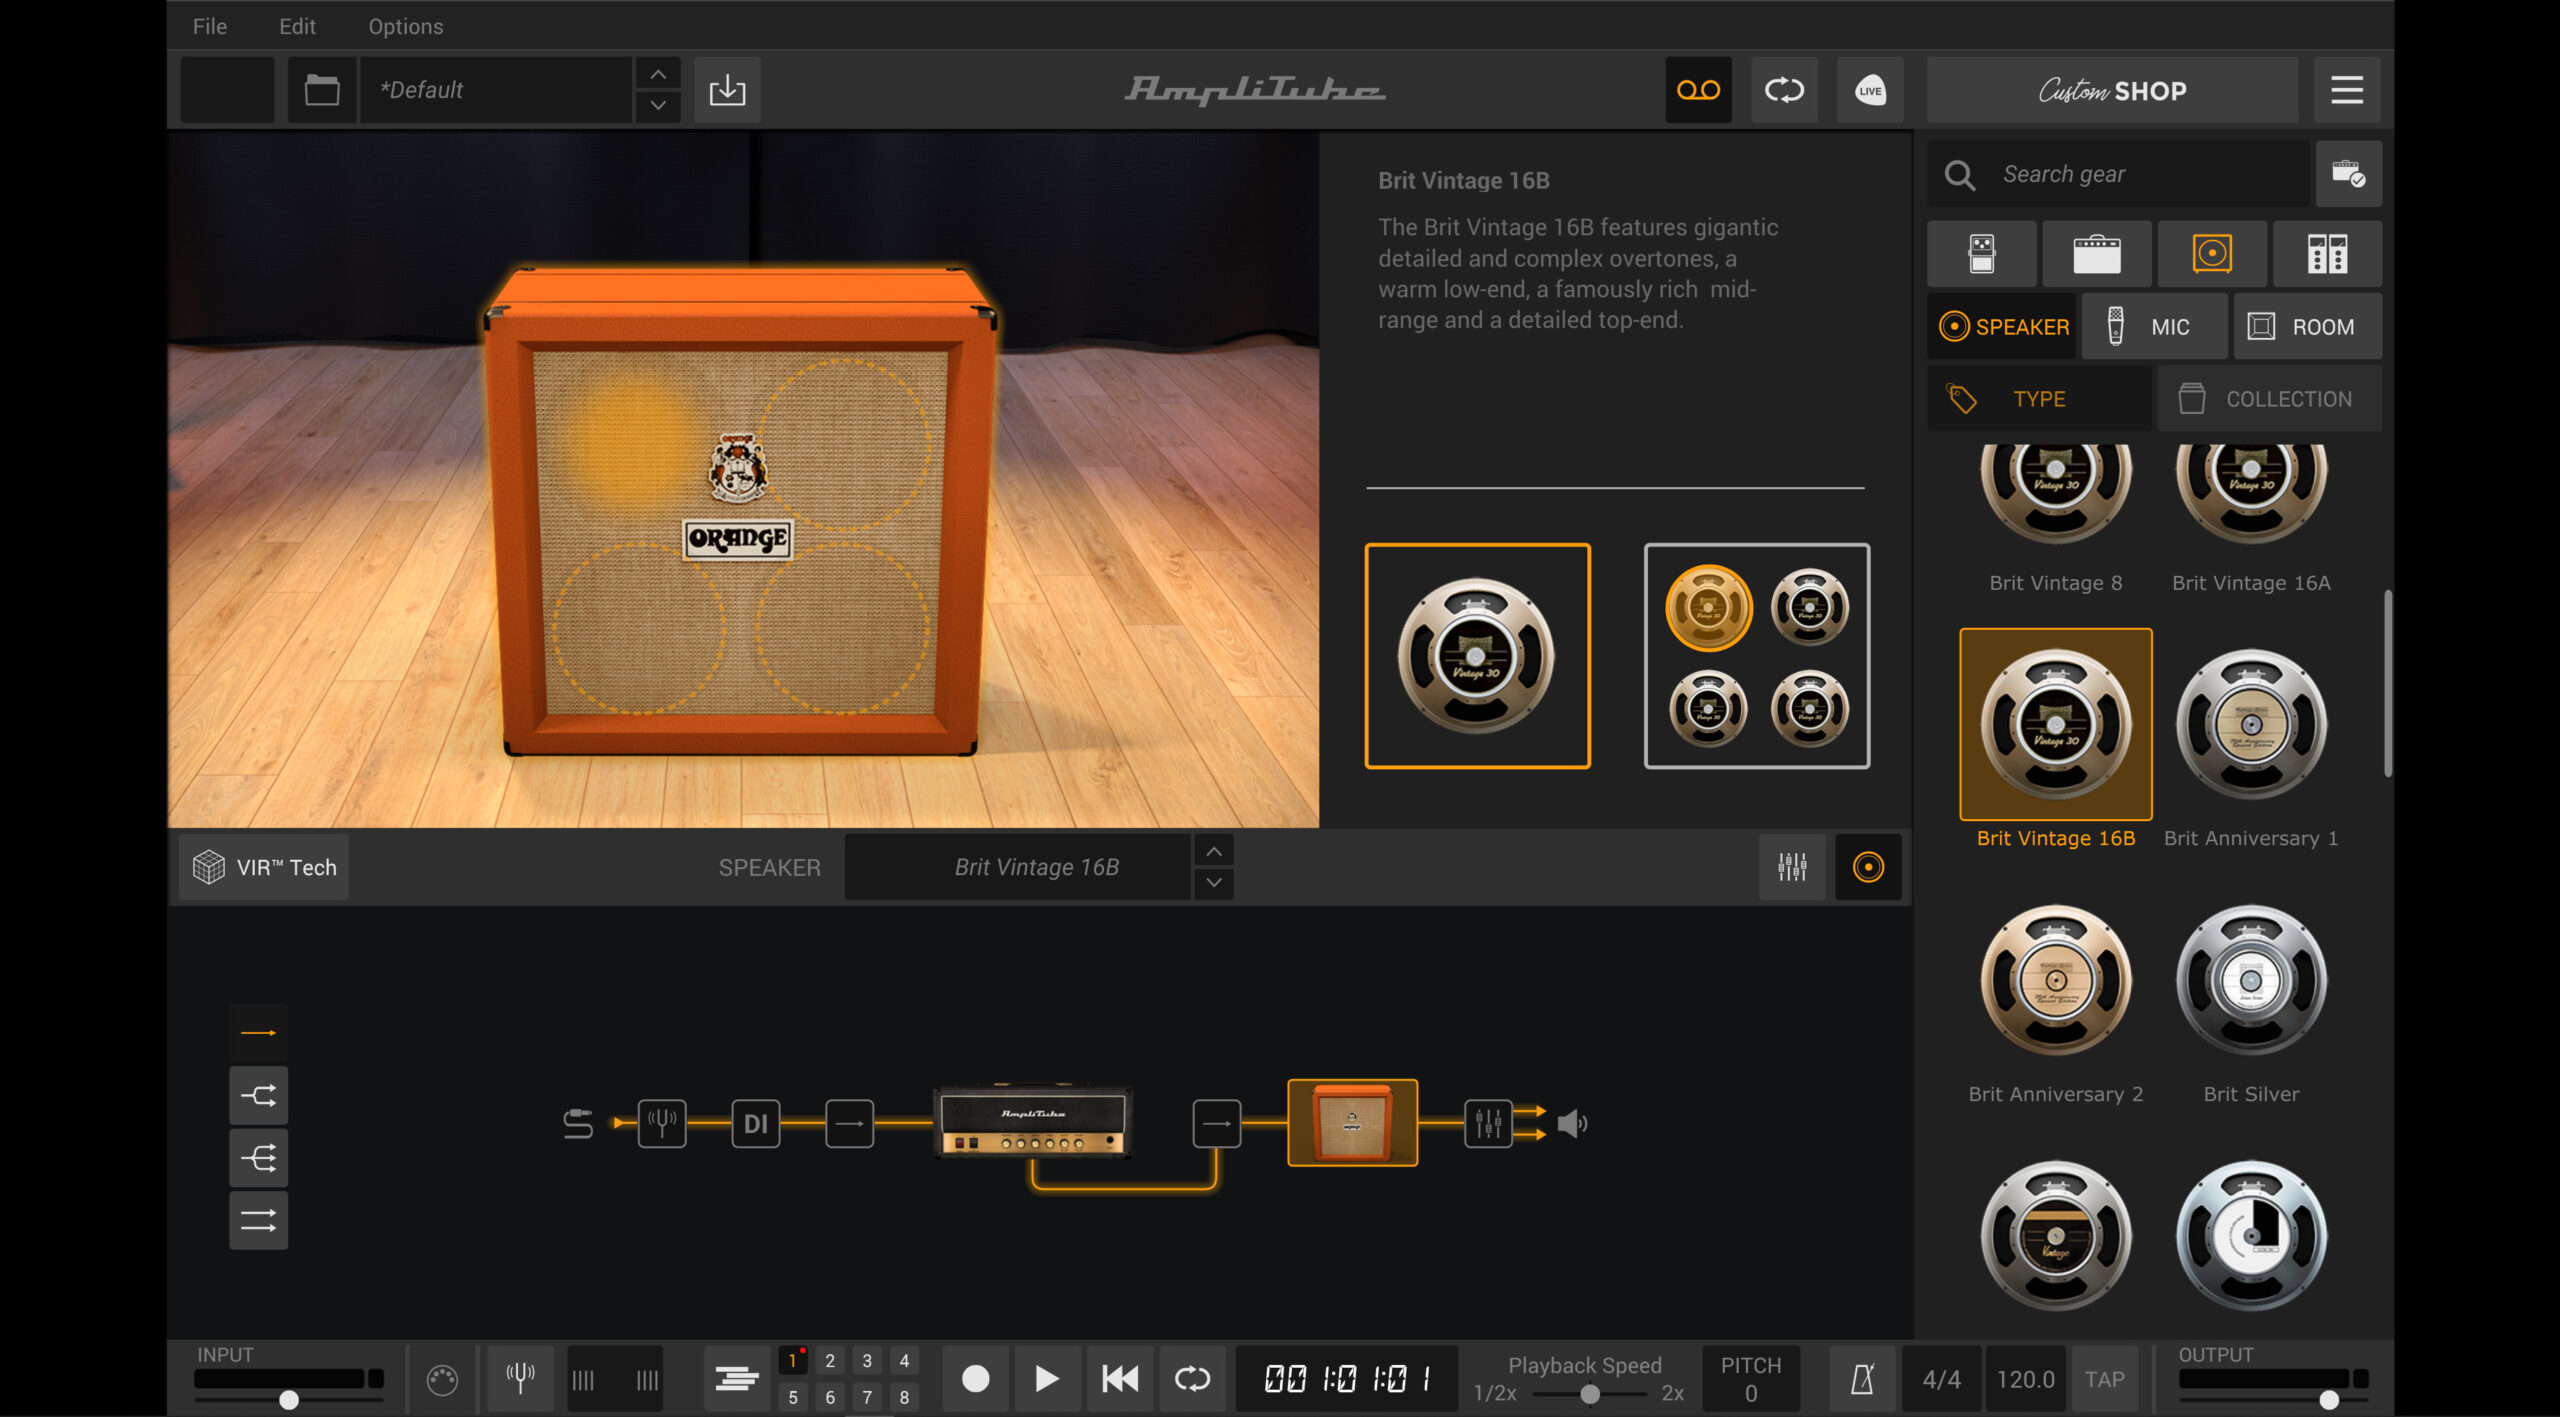Click the *Default preset name field
2560x1417 pixels.
[x=496, y=90]
